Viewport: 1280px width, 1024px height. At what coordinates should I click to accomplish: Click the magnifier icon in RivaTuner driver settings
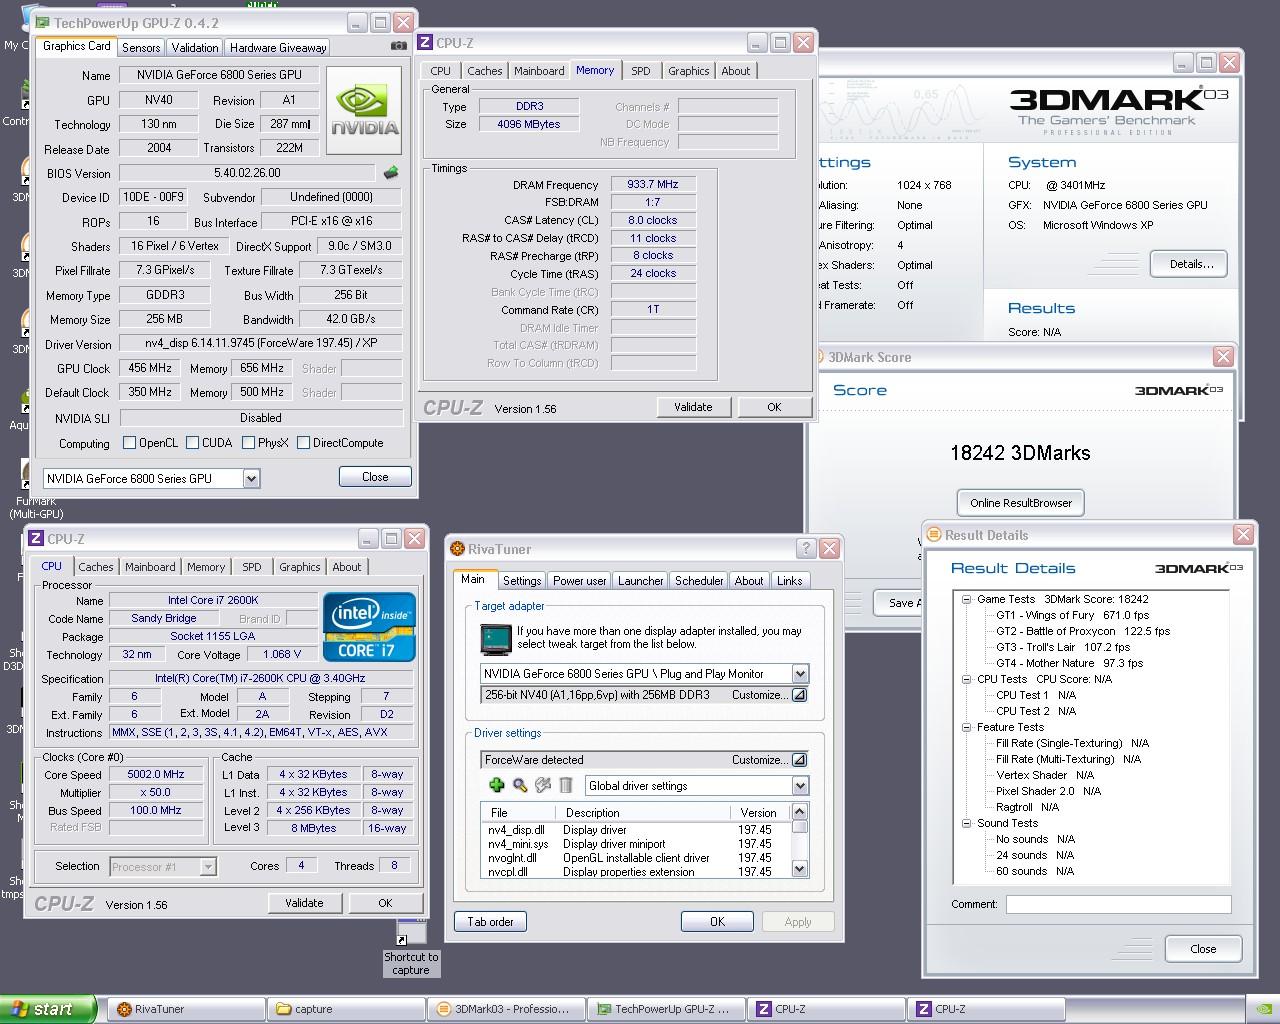tap(520, 785)
